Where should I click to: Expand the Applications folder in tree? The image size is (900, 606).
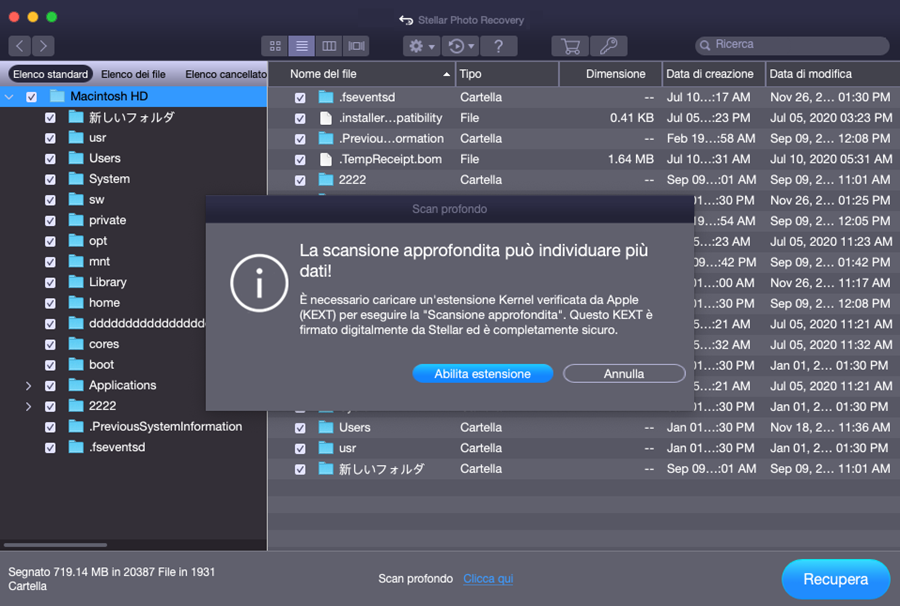[28, 385]
